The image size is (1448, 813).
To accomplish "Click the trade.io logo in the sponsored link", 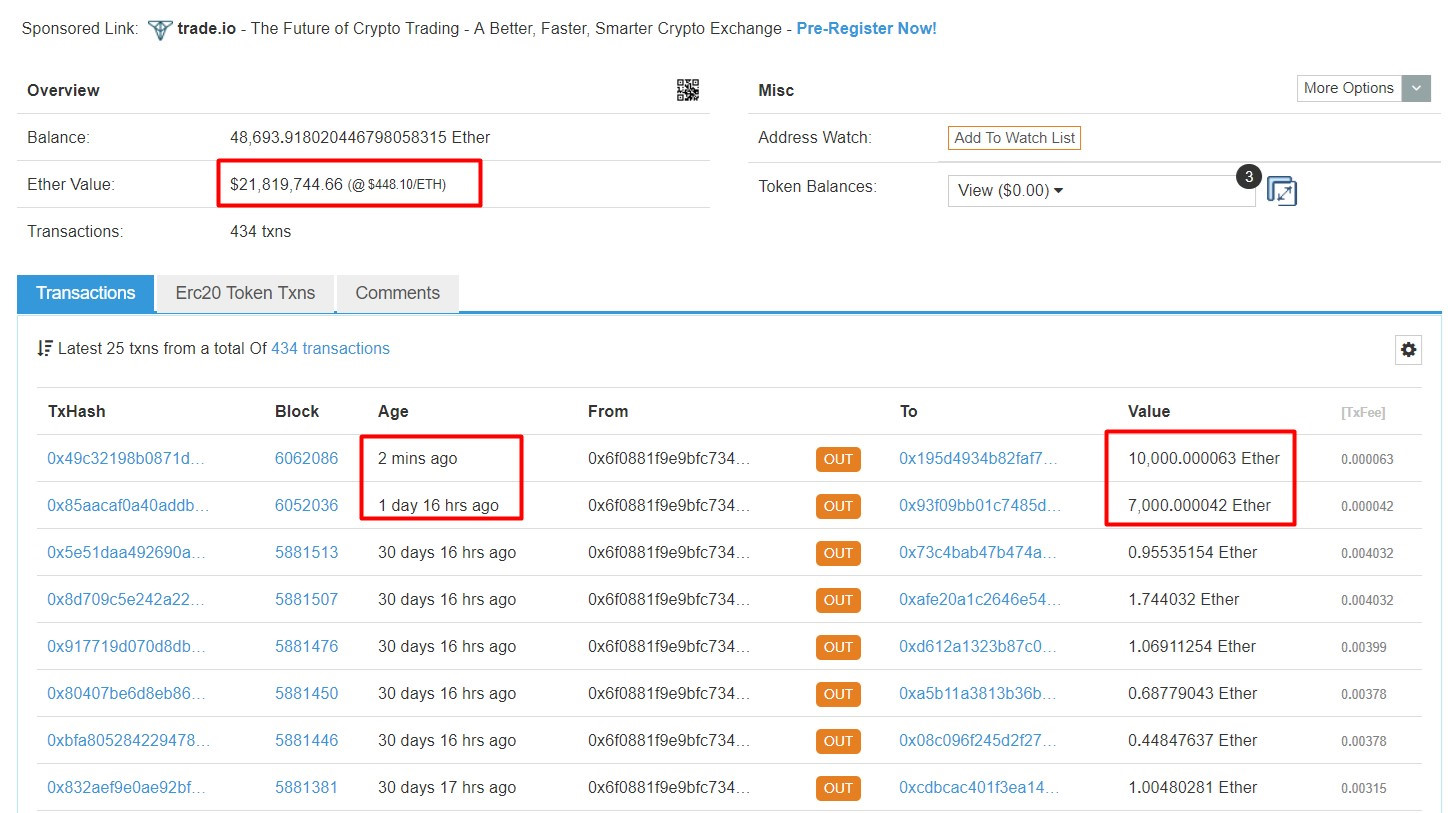I will 158,29.
